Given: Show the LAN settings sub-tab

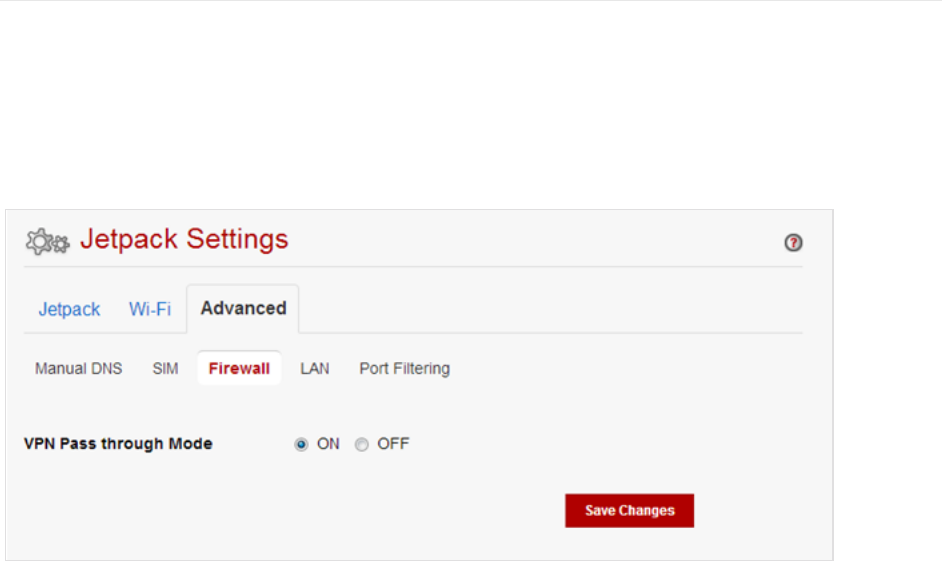Looking at the screenshot, I should 315,369.
